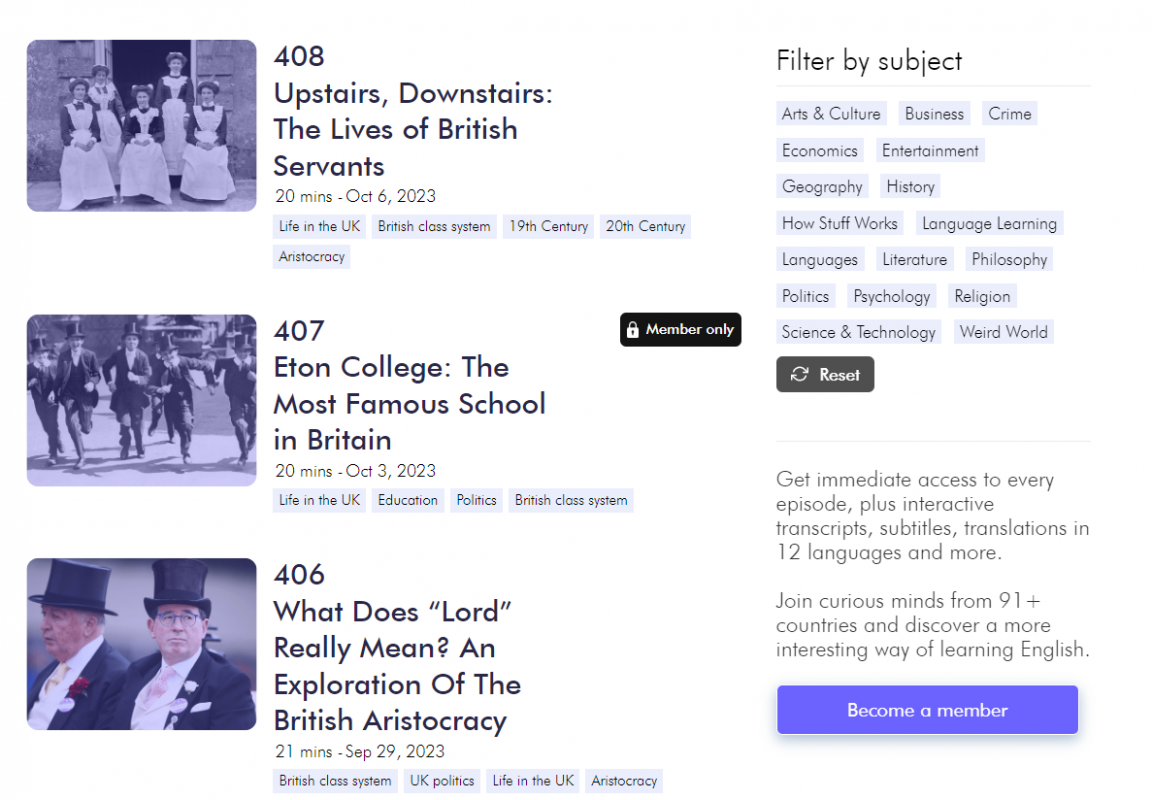1152x800 pixels.
Task: Toggle the Crime subject filter
Action: [1009, 114]
